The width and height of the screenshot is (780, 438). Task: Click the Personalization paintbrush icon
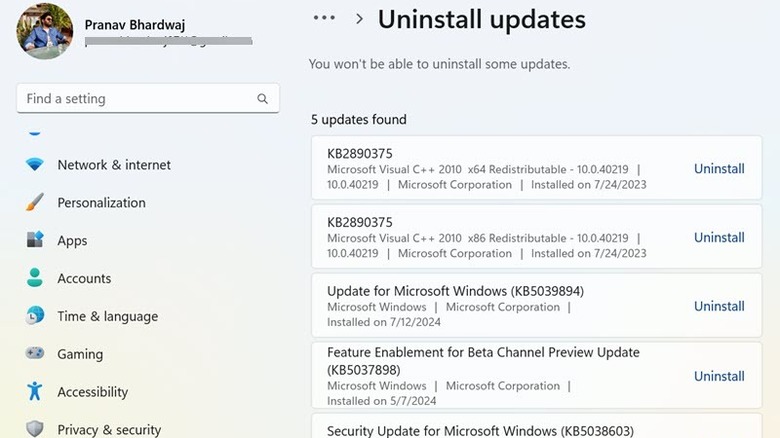click(35, 203)
